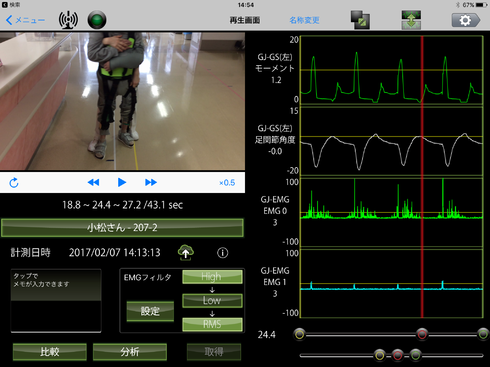Tap the battery 67% status indicator

click(x=475, y=5)
